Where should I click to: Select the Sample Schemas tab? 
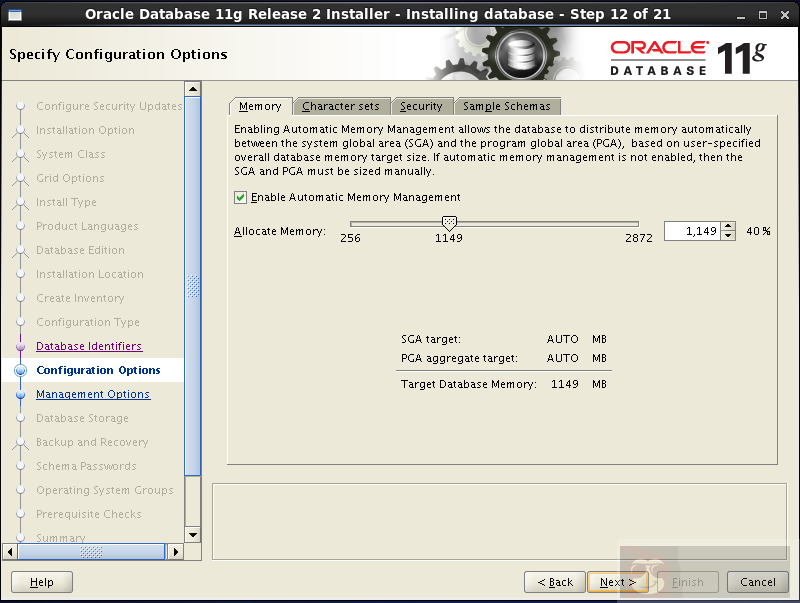pos(506,106)
